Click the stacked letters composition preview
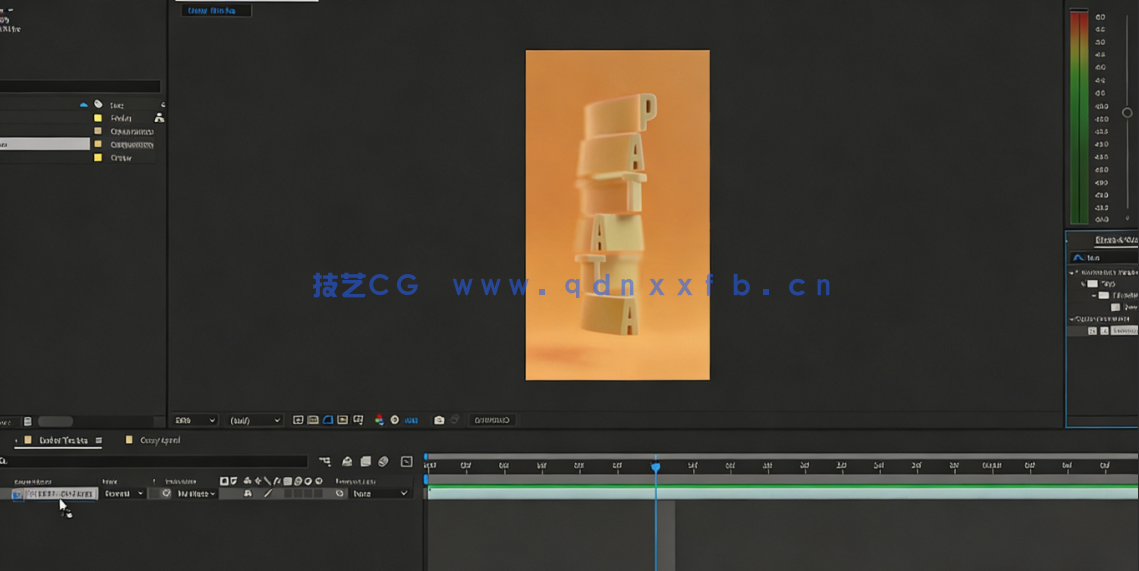The width and height of the screenshot is (1139, 571). (x=617, y=215)
